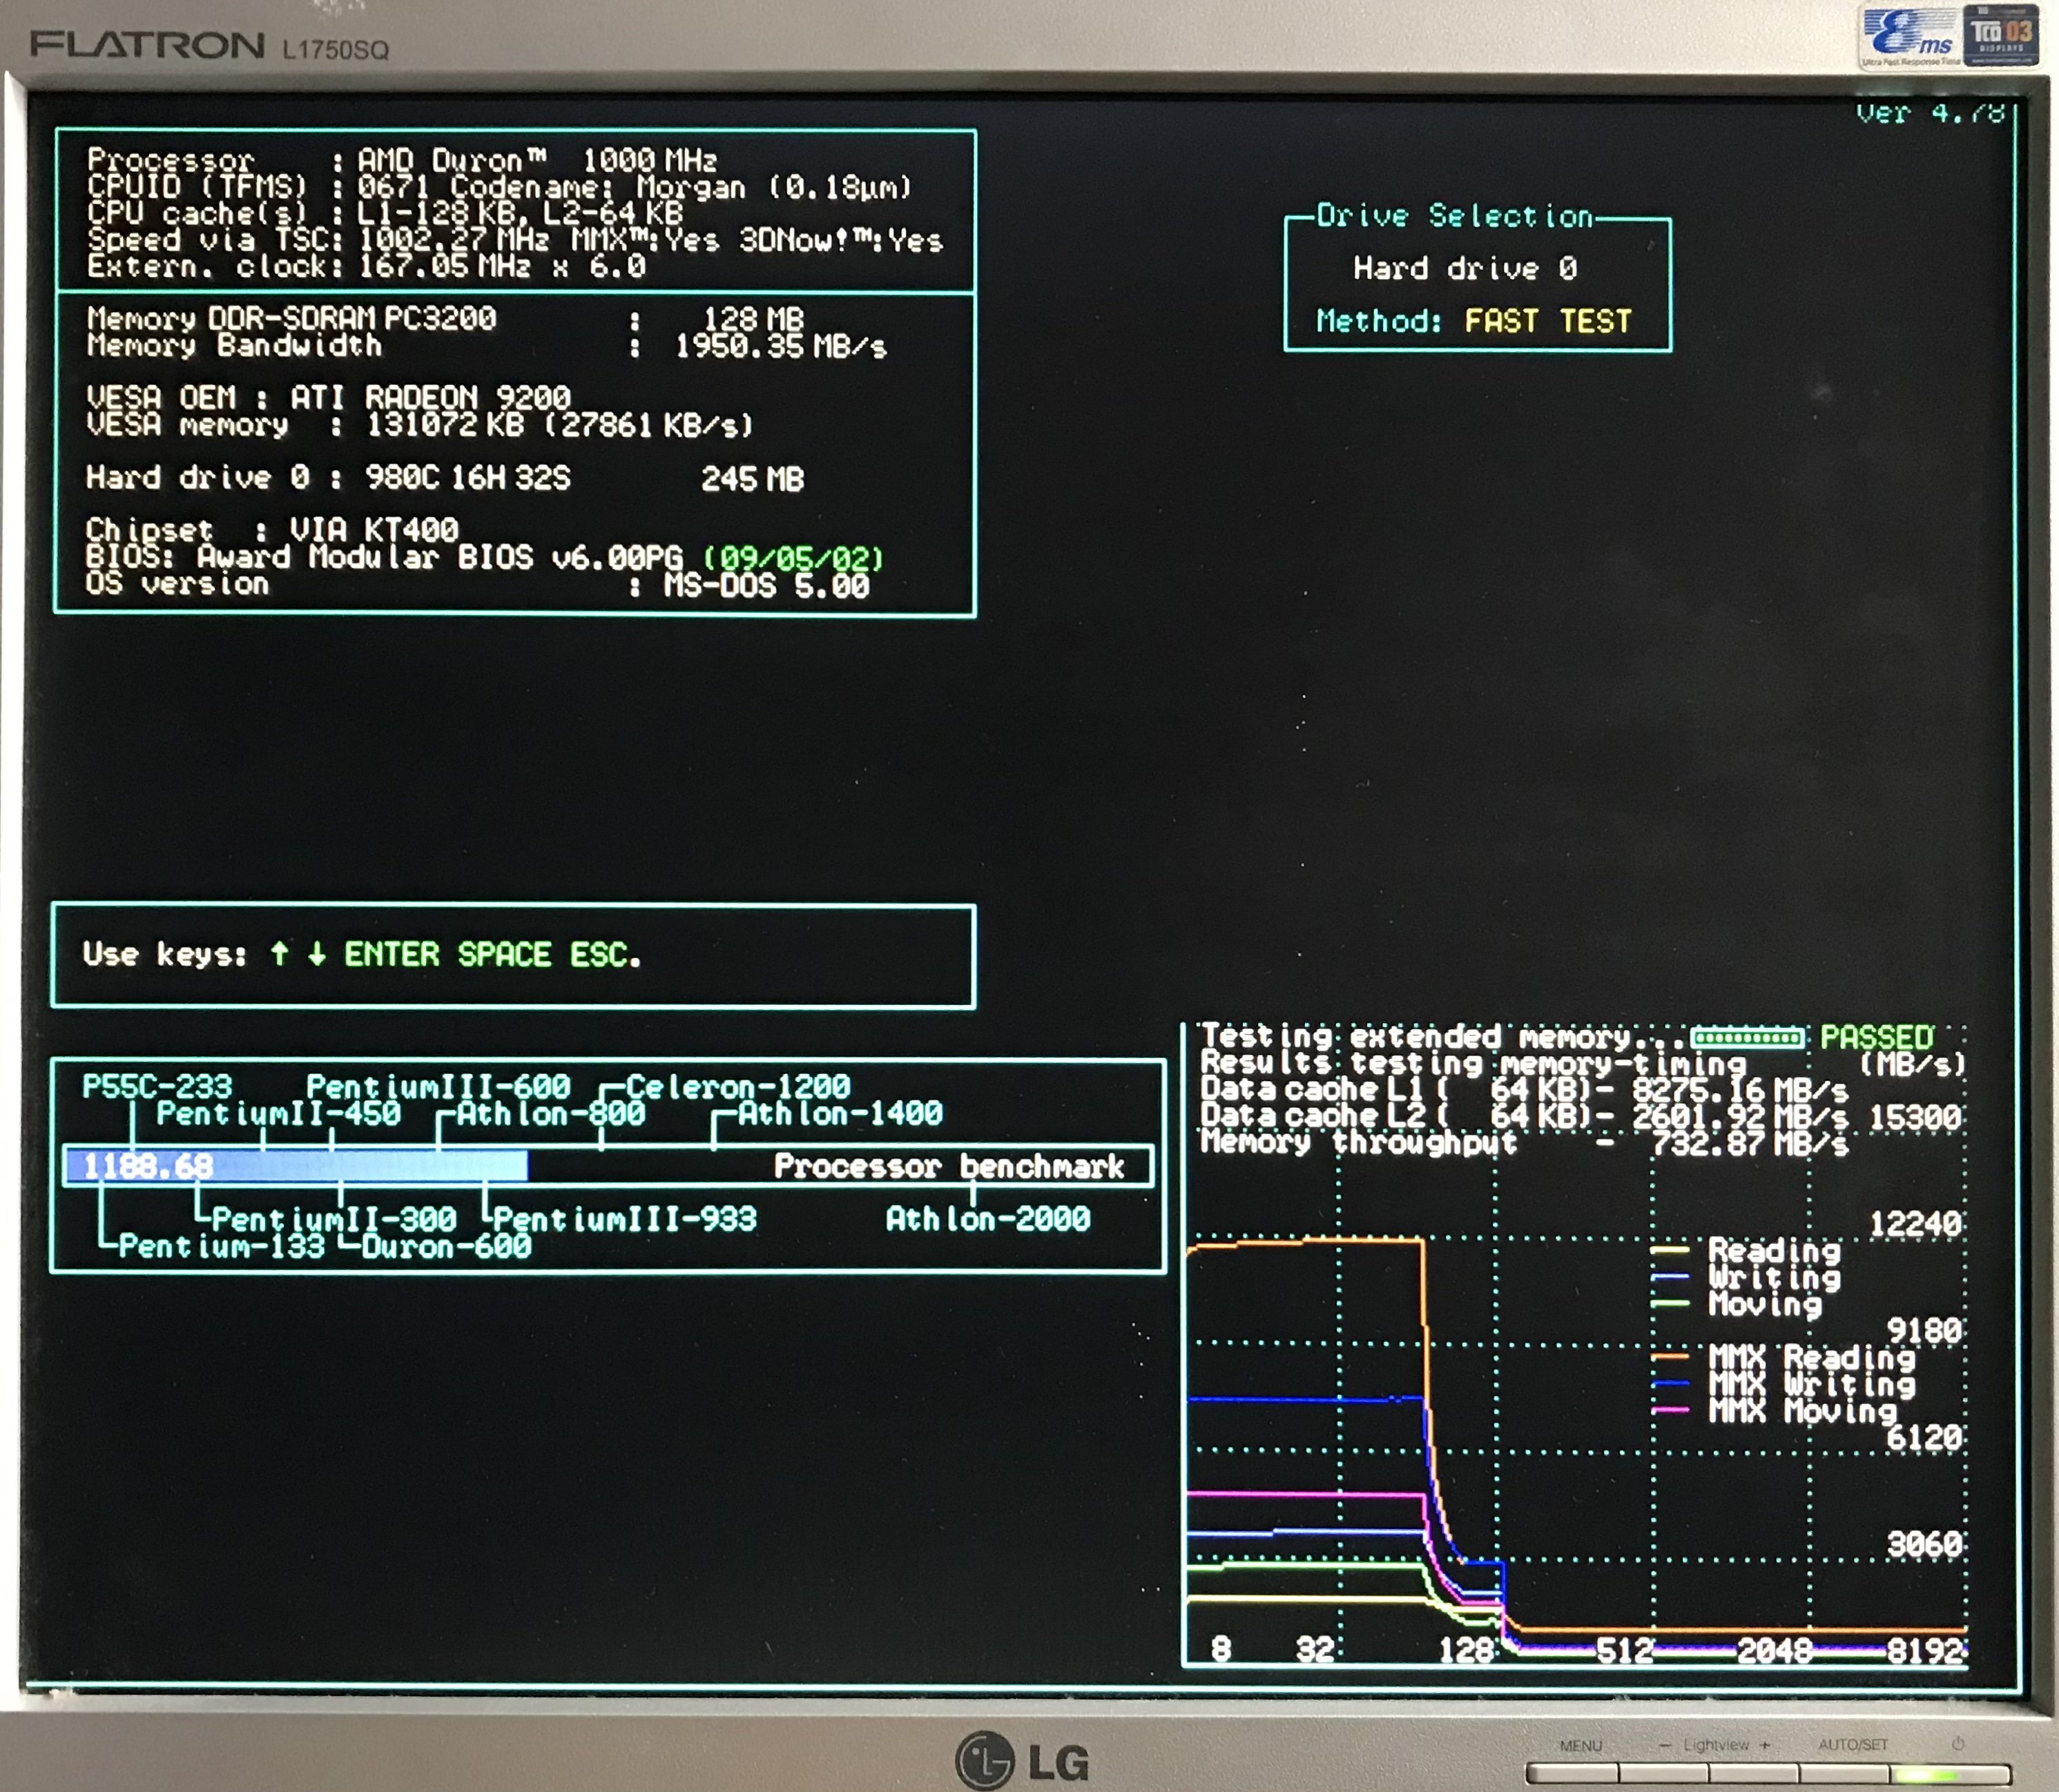This screenshot has height=1792, width=2059.
Task: Click the orange MMX Reading legend line
Action: pos(1669,1357)
